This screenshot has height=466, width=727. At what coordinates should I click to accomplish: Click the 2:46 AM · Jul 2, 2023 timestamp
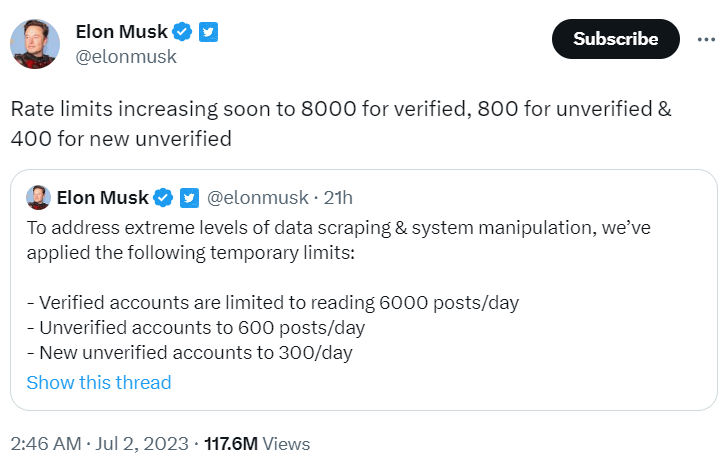pyautogui.click(x=100, y=444)
